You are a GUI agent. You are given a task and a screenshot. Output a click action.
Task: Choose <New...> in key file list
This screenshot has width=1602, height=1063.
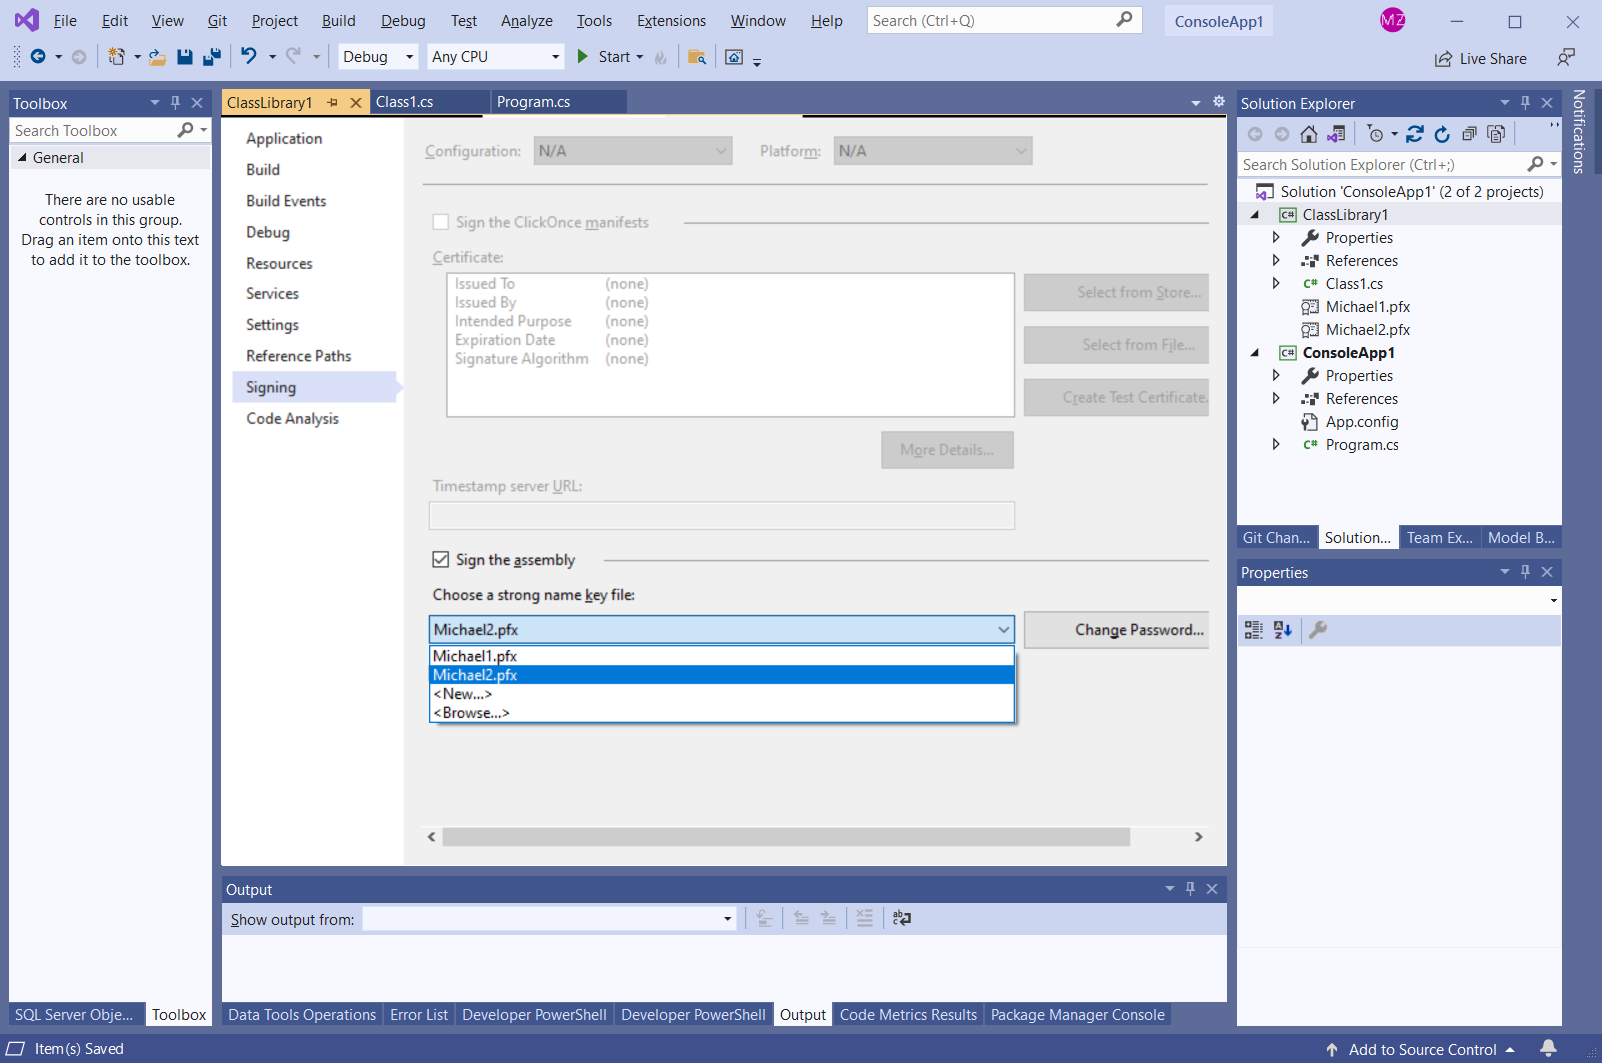coord(721,694)
